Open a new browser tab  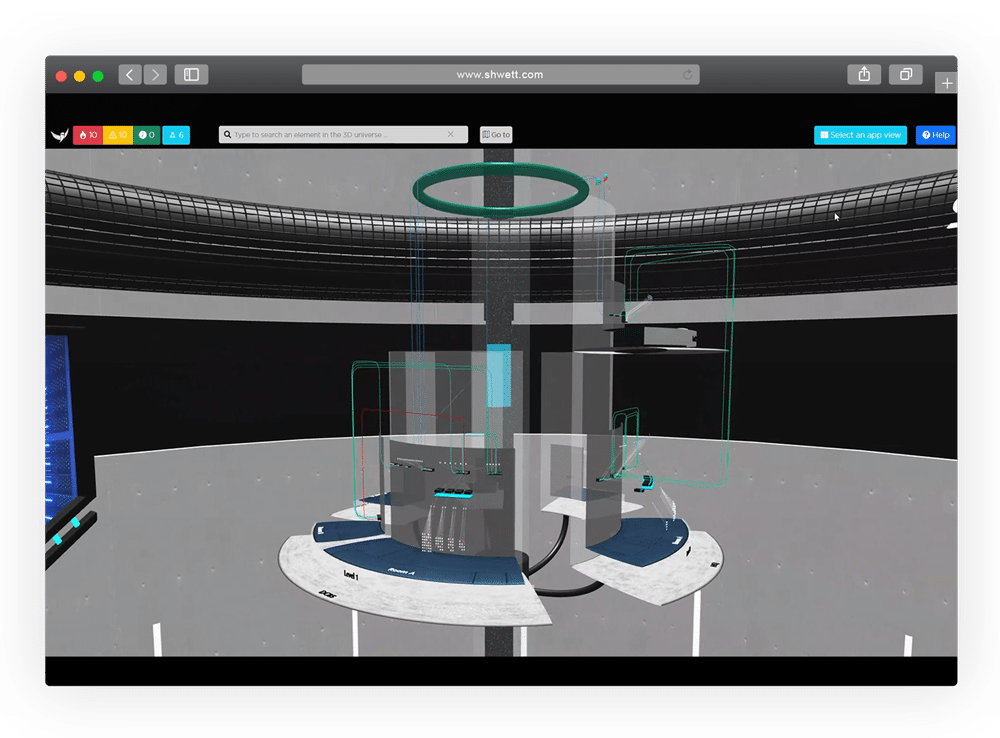pos(946,83)
